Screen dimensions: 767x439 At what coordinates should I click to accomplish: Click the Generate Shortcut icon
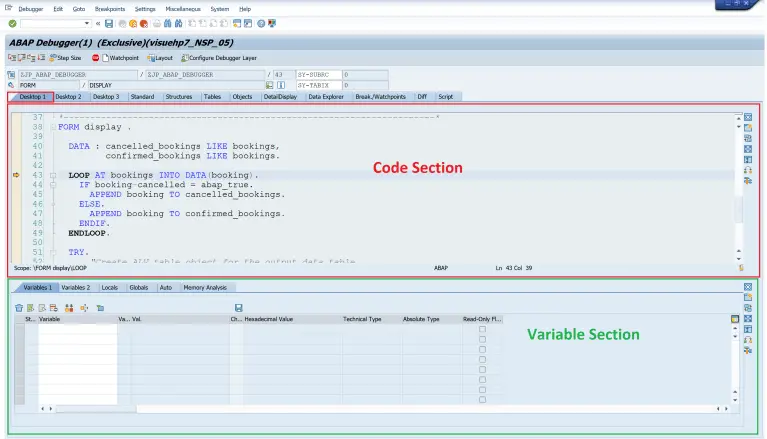(x=248, y=23)
